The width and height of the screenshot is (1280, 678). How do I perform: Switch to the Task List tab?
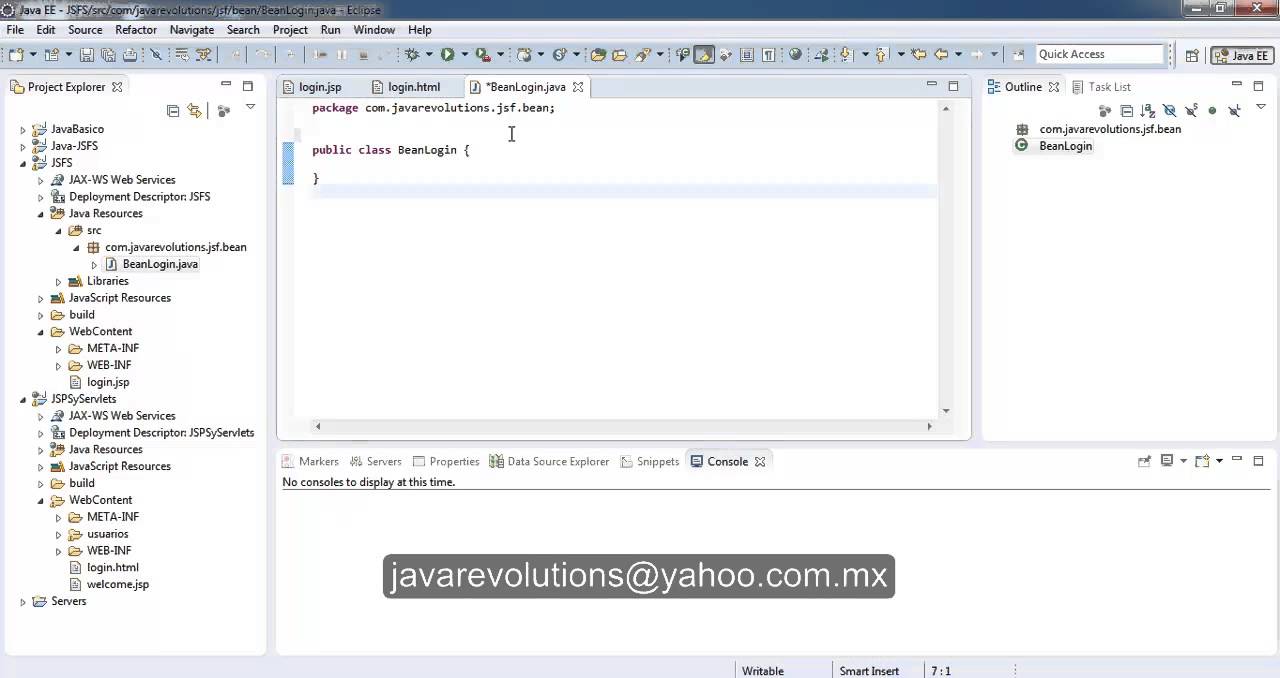pyautogui.click(x=1101, y=87)
